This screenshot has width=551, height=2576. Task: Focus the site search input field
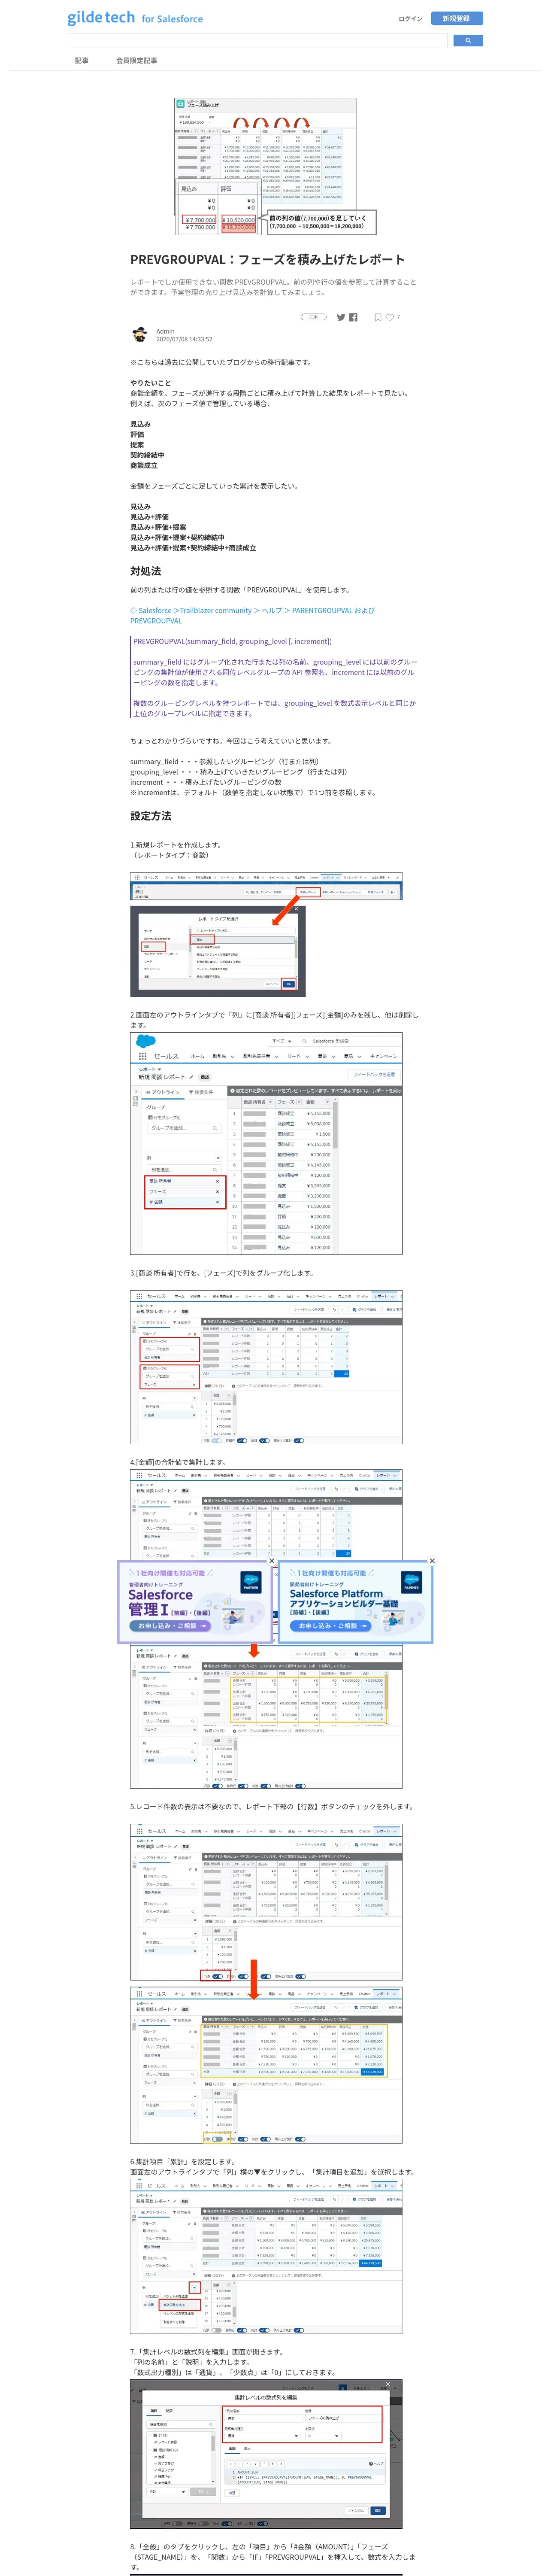pyautogui.click(x=257, y=41)
